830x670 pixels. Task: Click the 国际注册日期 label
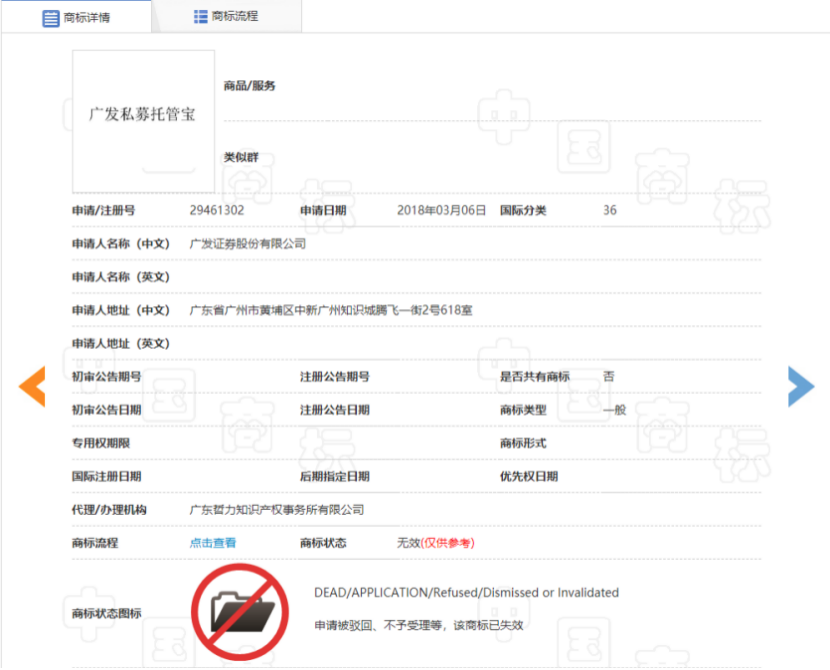[x=106, y=476]
